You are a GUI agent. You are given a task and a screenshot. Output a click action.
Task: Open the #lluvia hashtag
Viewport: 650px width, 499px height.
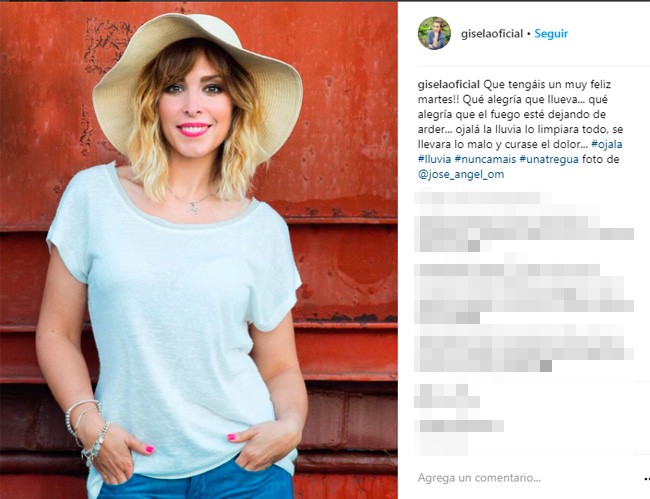point(434,159)
